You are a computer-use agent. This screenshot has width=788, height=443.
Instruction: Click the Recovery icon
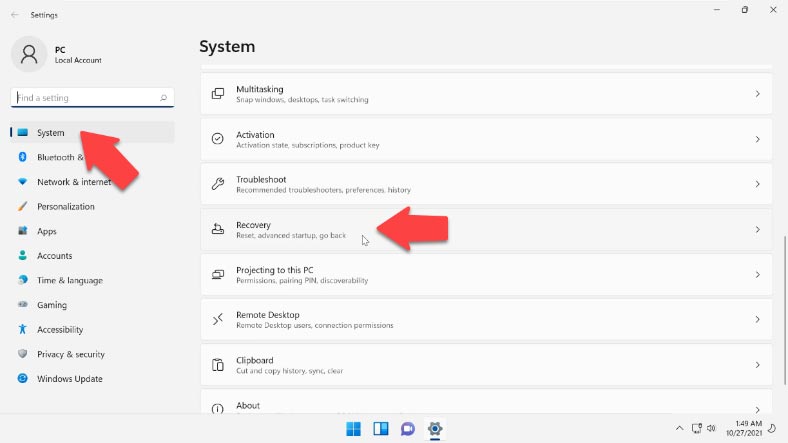[218, 229]
